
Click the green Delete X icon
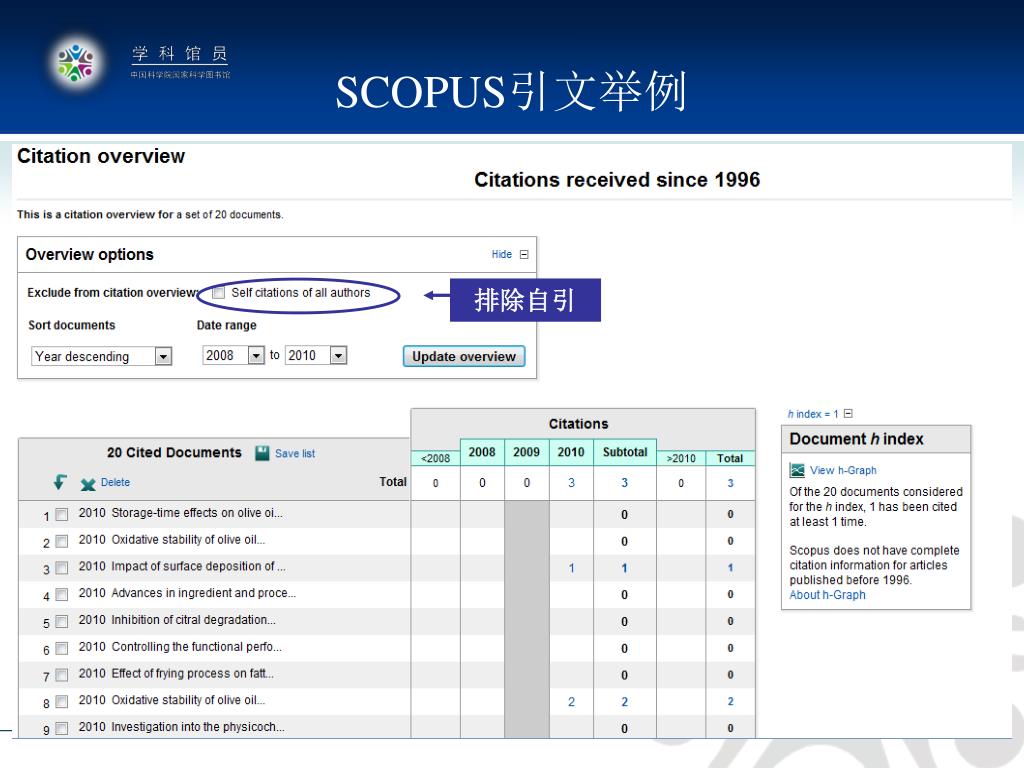click(x=88, y=484)
